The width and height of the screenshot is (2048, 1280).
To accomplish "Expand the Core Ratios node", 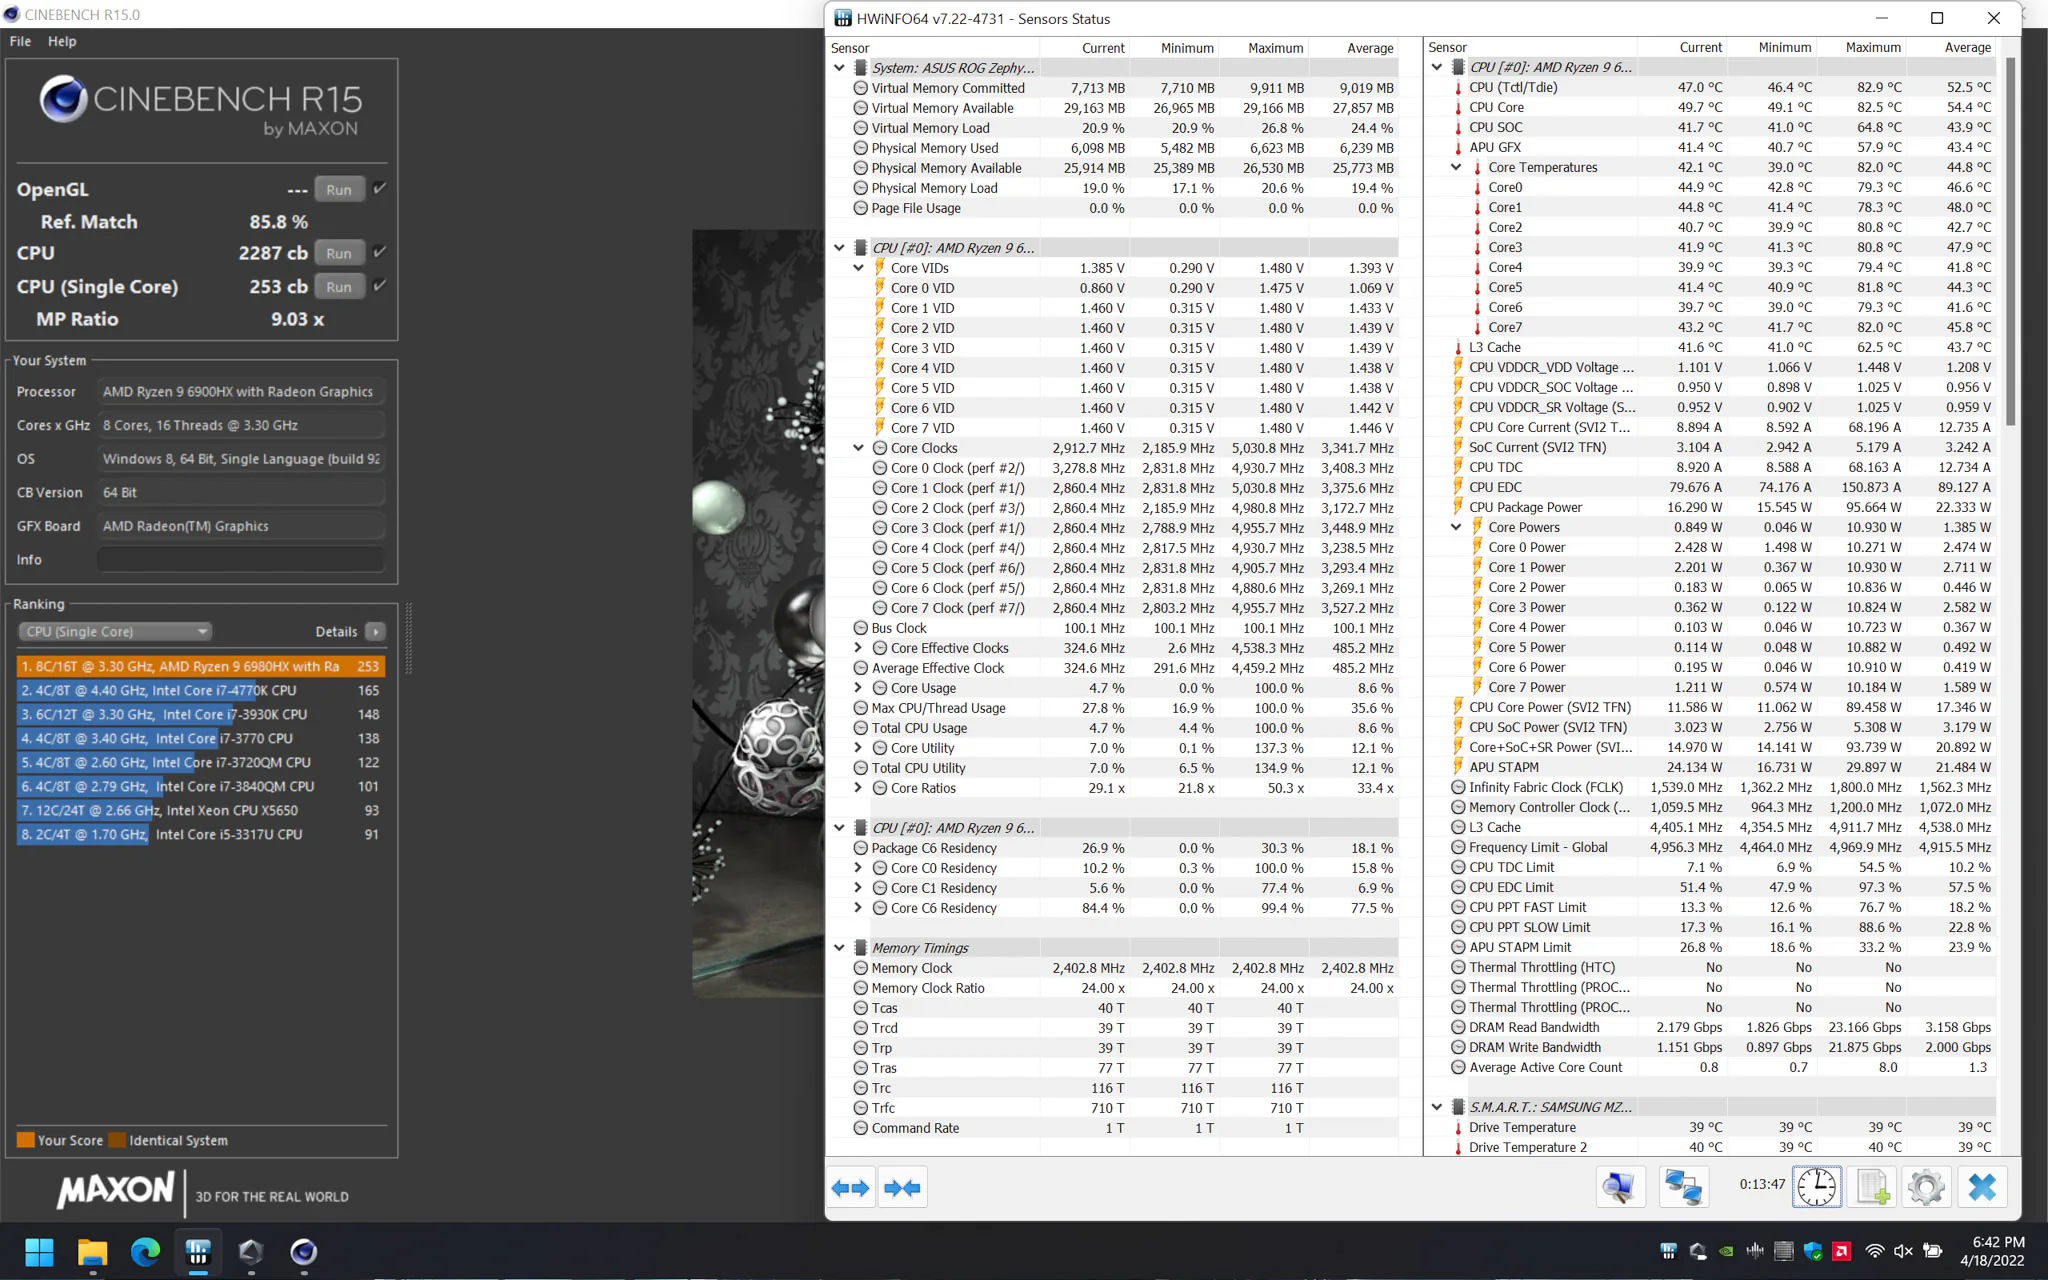I will point(858,788).
